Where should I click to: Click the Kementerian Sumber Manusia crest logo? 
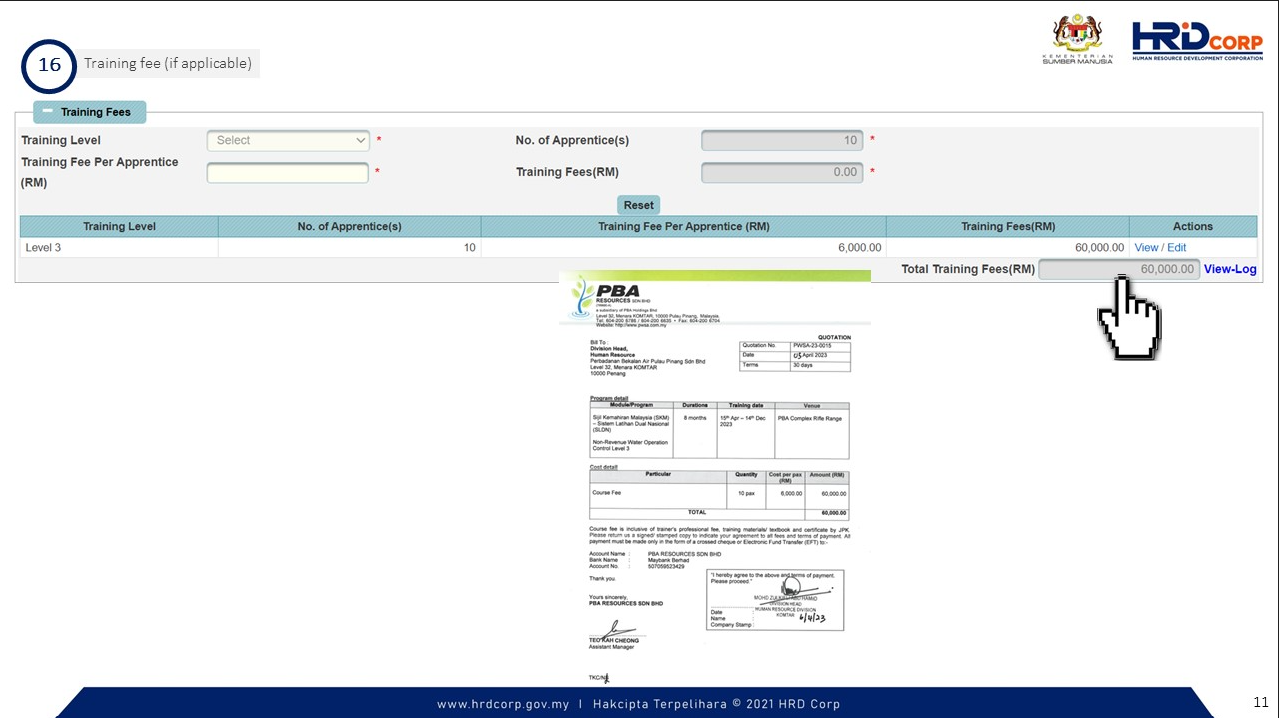(1077, 40)
